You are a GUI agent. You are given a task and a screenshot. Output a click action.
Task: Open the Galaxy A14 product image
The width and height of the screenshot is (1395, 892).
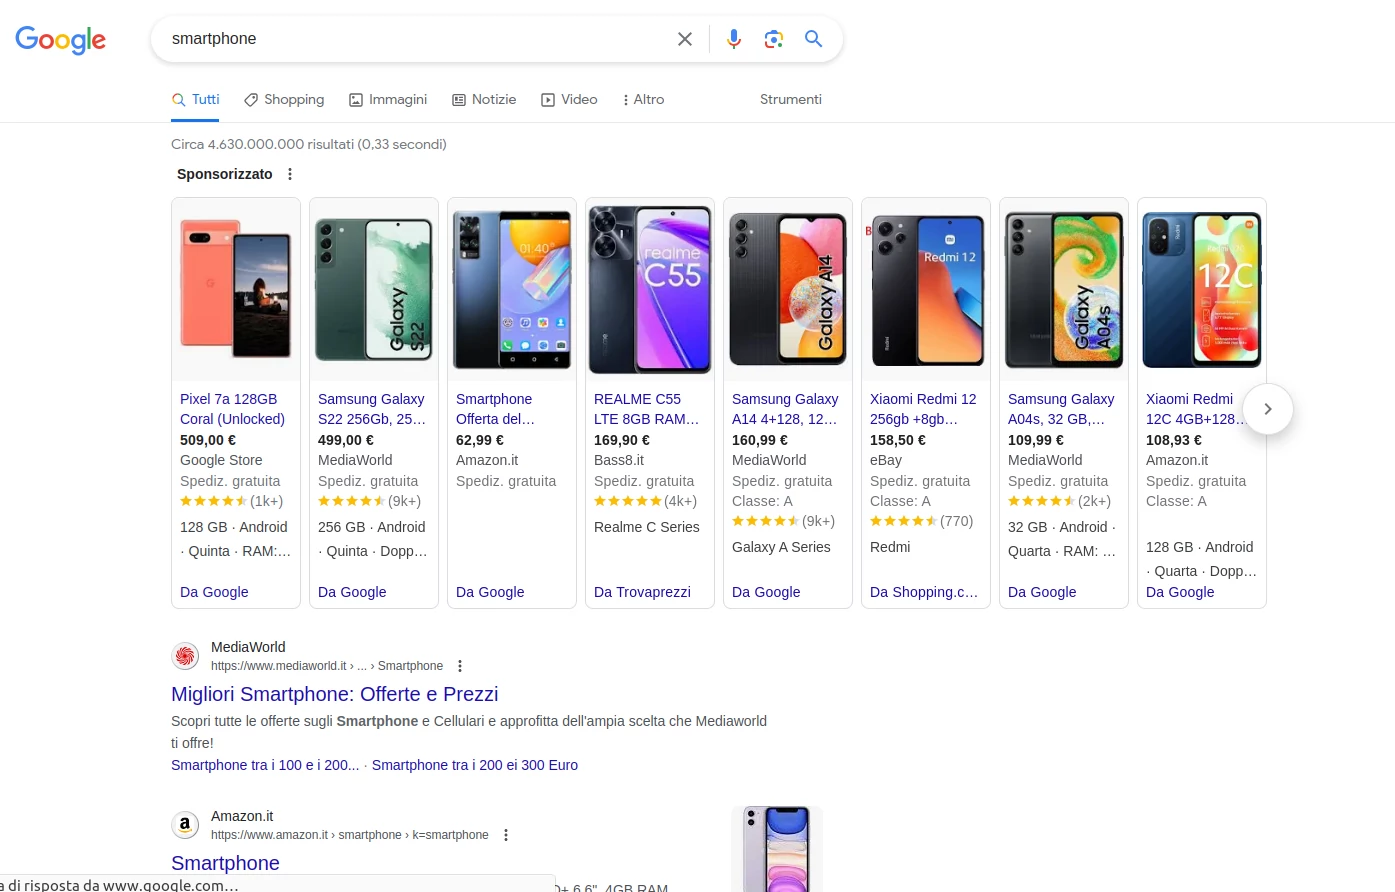click(x=788, y=289)
